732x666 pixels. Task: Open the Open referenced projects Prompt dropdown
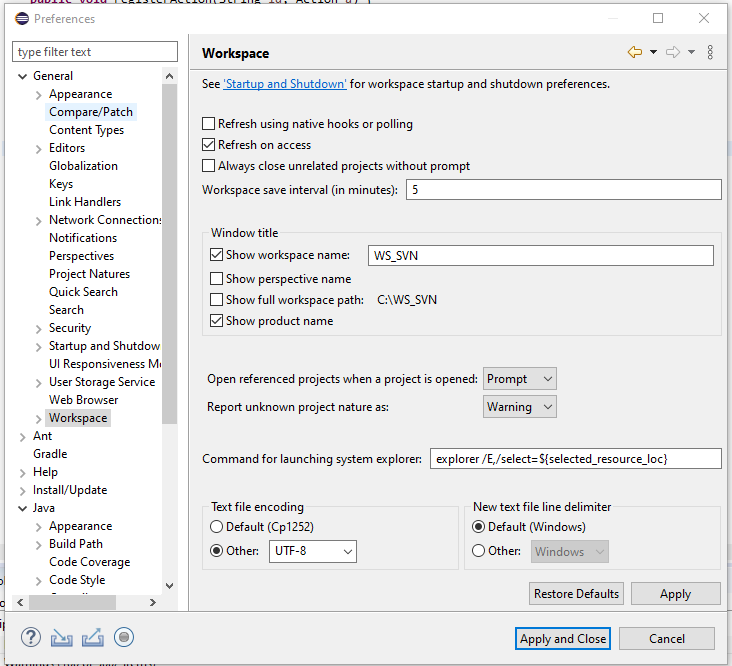point(519,379)
